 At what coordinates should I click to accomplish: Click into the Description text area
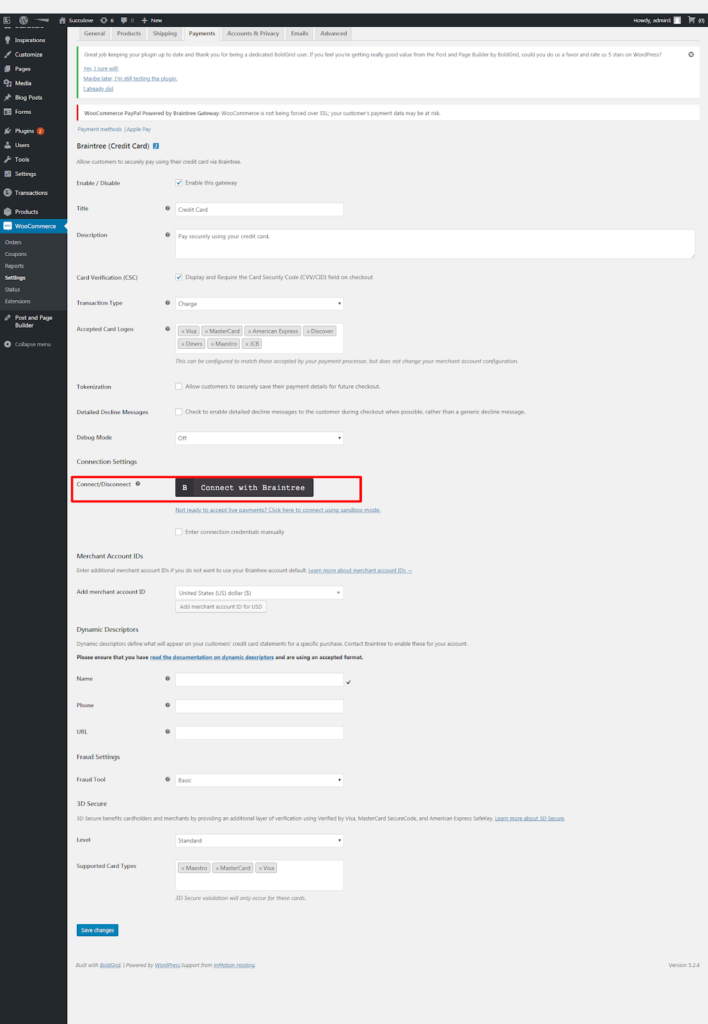point(435,244)
